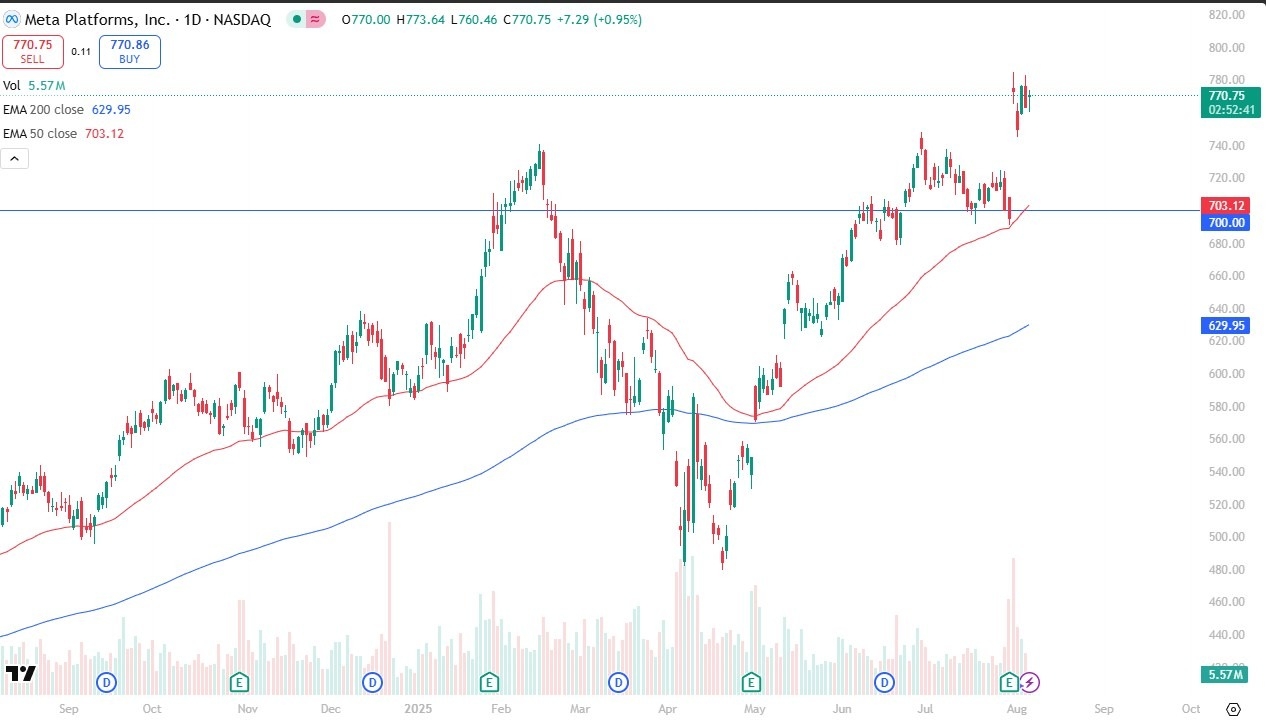Image resolution: width=1266 pixels, height=721 pixels.
Task: Click the H773.64 high value
Action: [x=422, y=20]
